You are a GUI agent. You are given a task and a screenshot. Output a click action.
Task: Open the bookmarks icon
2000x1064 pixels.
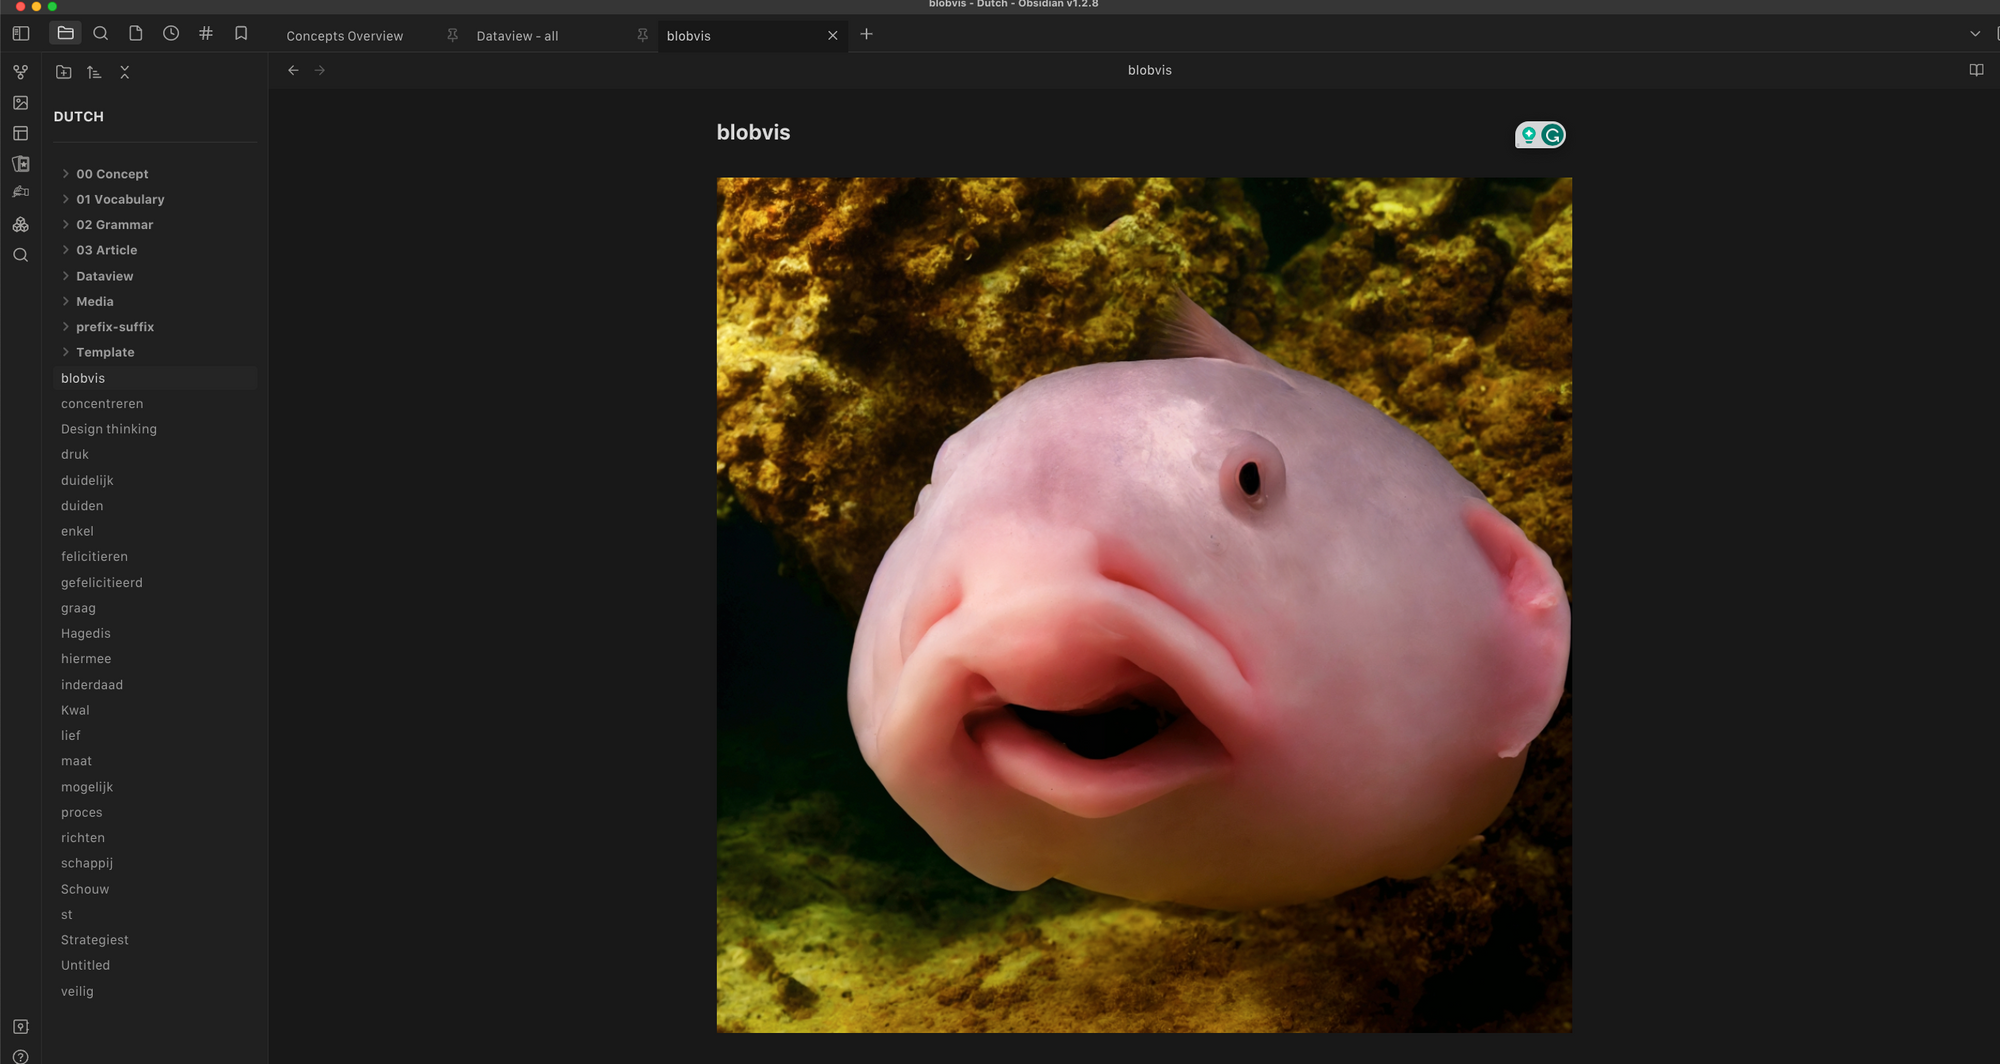tap(241, 33)
